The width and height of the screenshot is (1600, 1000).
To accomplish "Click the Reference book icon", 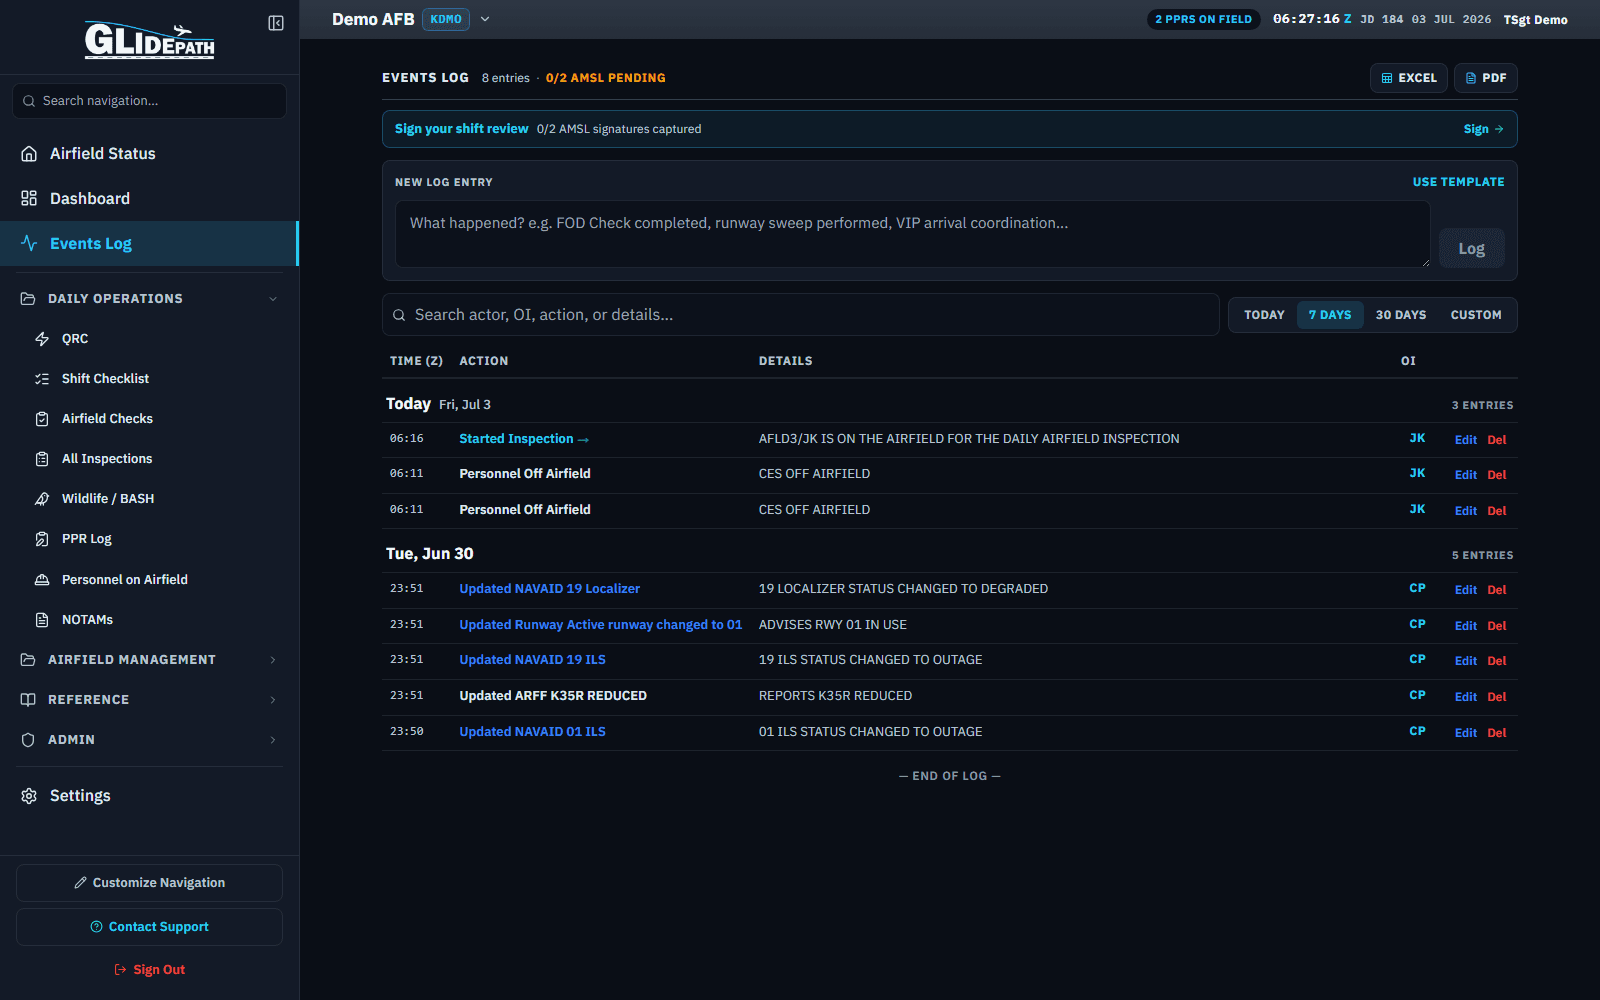I will [x=28, y=700].
